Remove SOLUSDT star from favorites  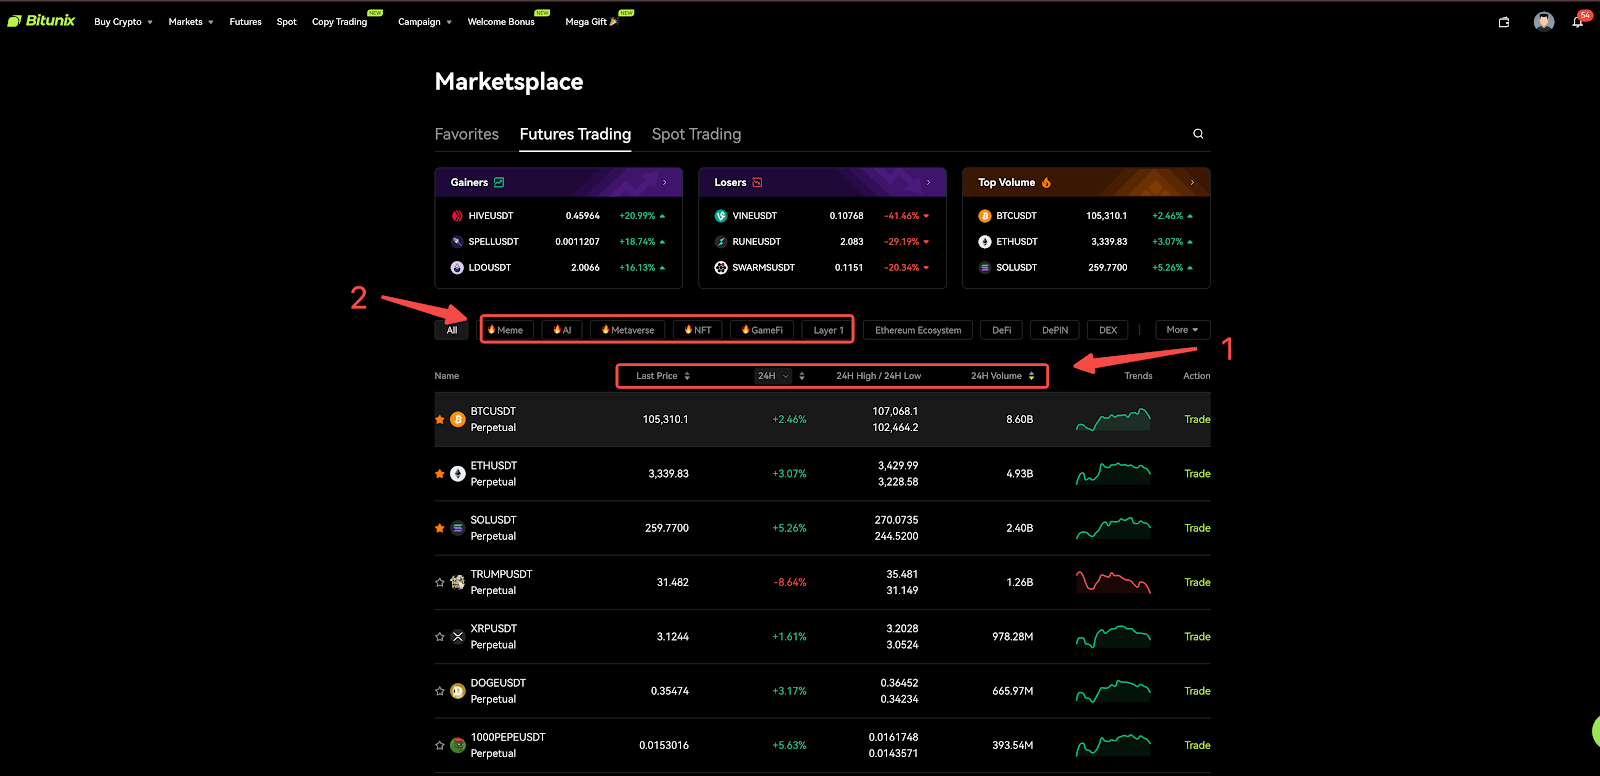(440, 528)
